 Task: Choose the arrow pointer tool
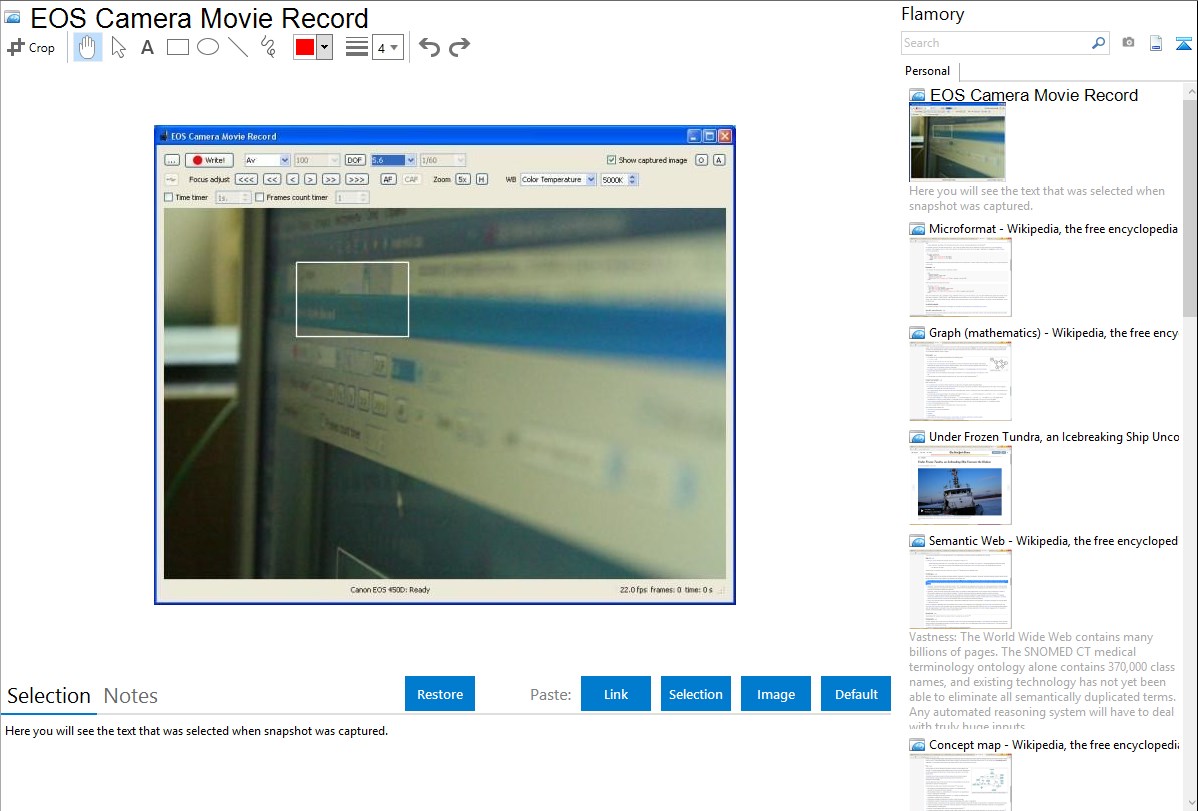pyautogui.click(x=118, y=47)
